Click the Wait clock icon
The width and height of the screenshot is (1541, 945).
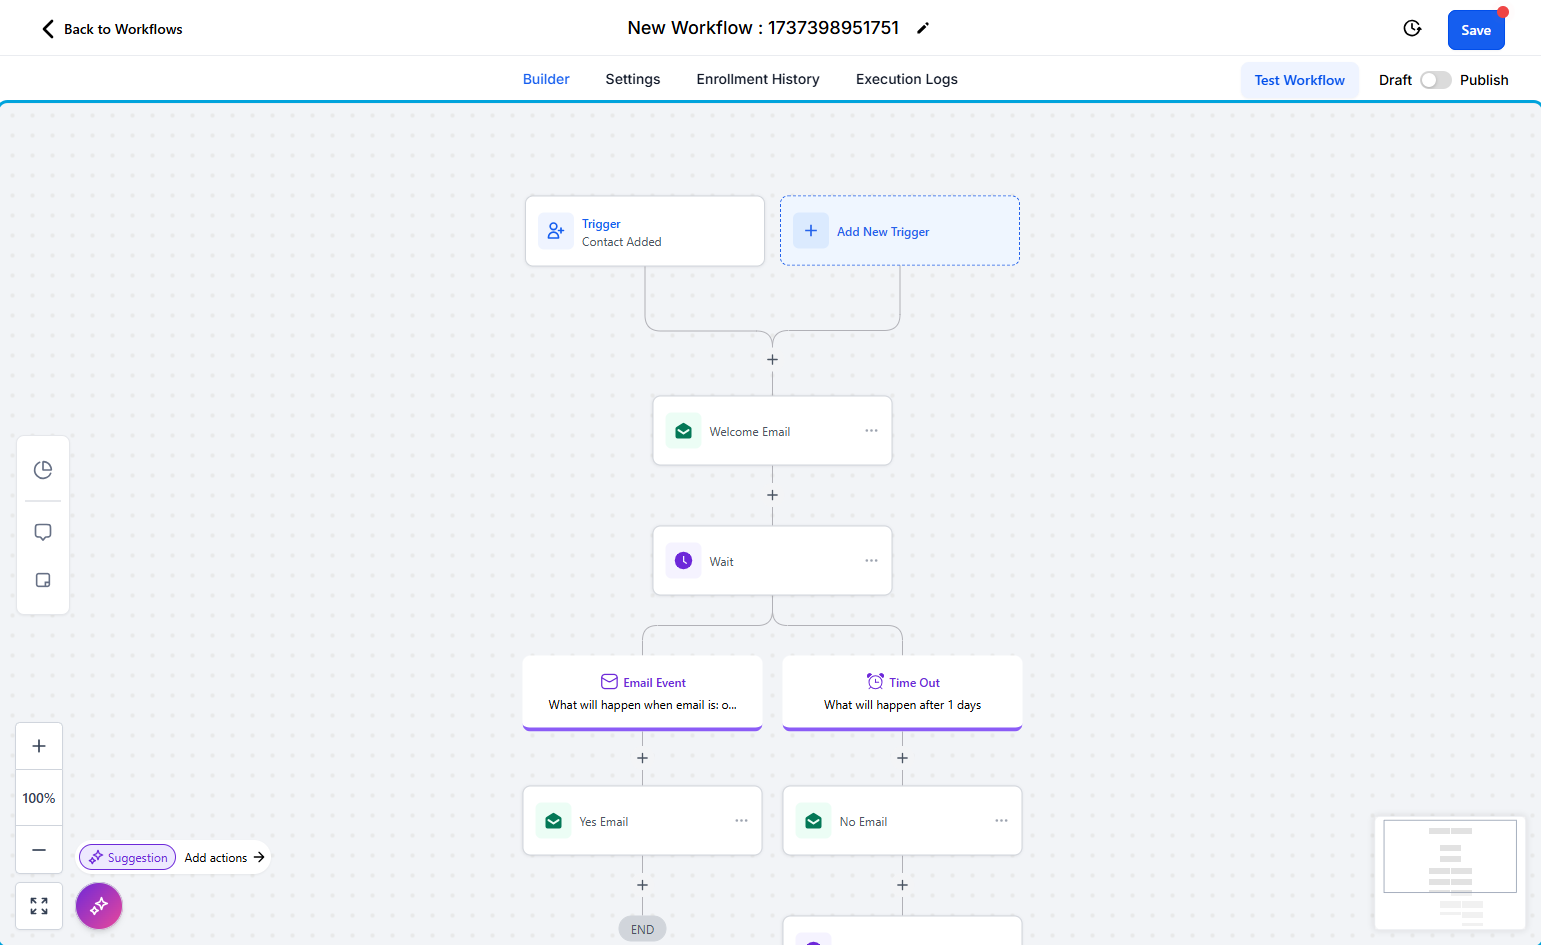[x=683, y=561]
